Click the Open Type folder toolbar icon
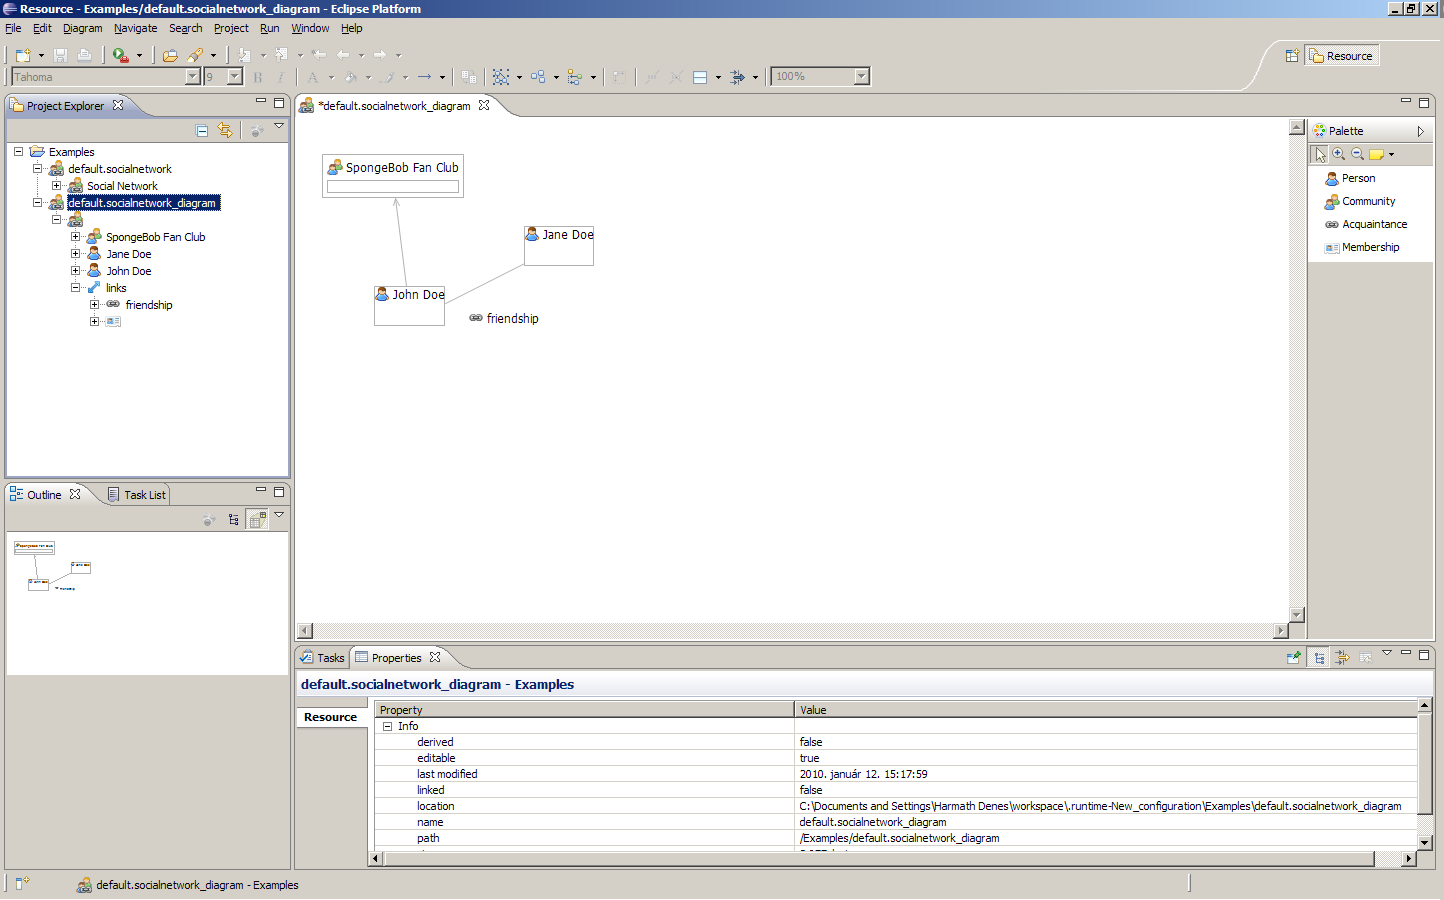1444x900 pixels. point(170,55)
